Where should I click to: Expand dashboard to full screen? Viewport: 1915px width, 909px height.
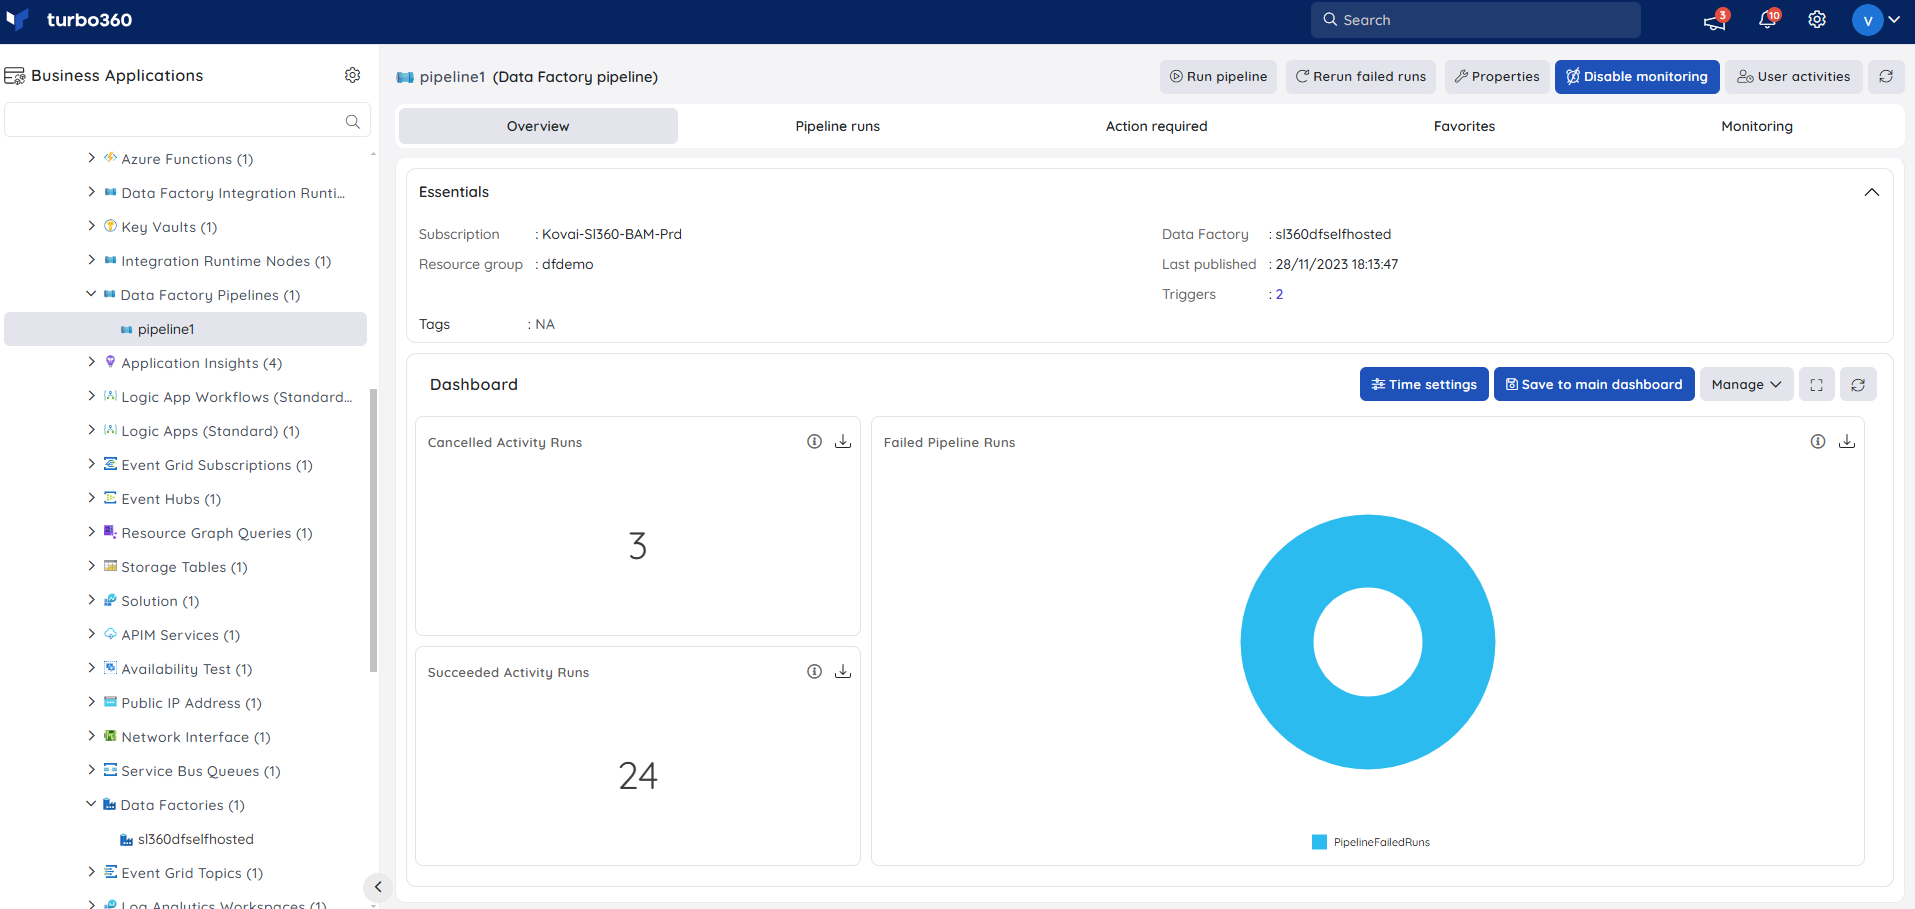(1817, 384)
